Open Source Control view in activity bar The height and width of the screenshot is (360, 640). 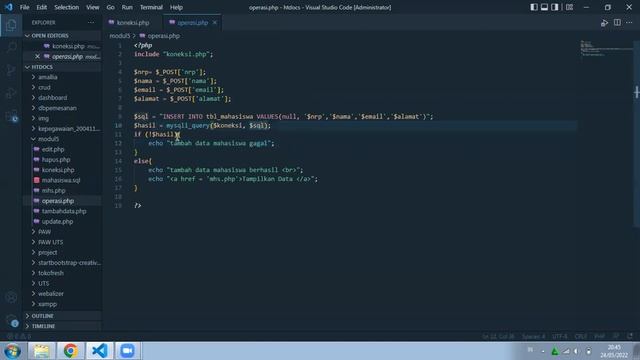11,70
